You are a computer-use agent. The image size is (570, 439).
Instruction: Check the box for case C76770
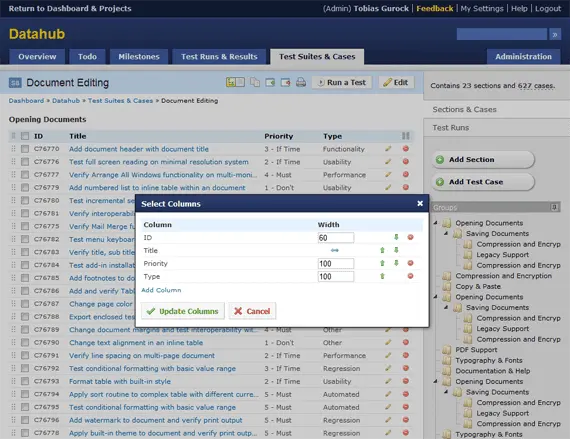tap(25, 149)
